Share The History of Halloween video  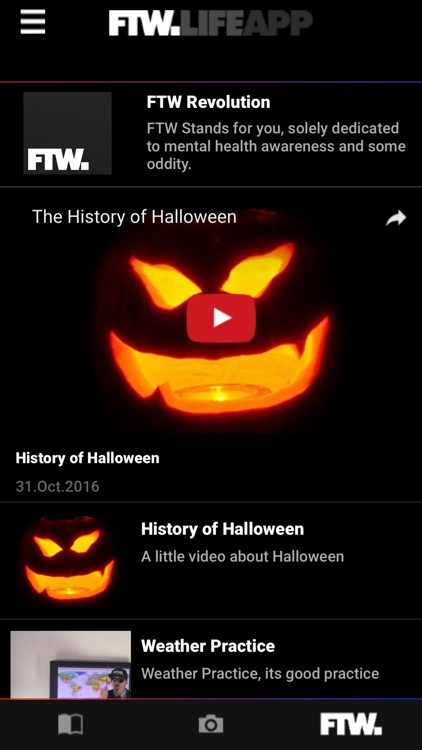coord(396,218)
